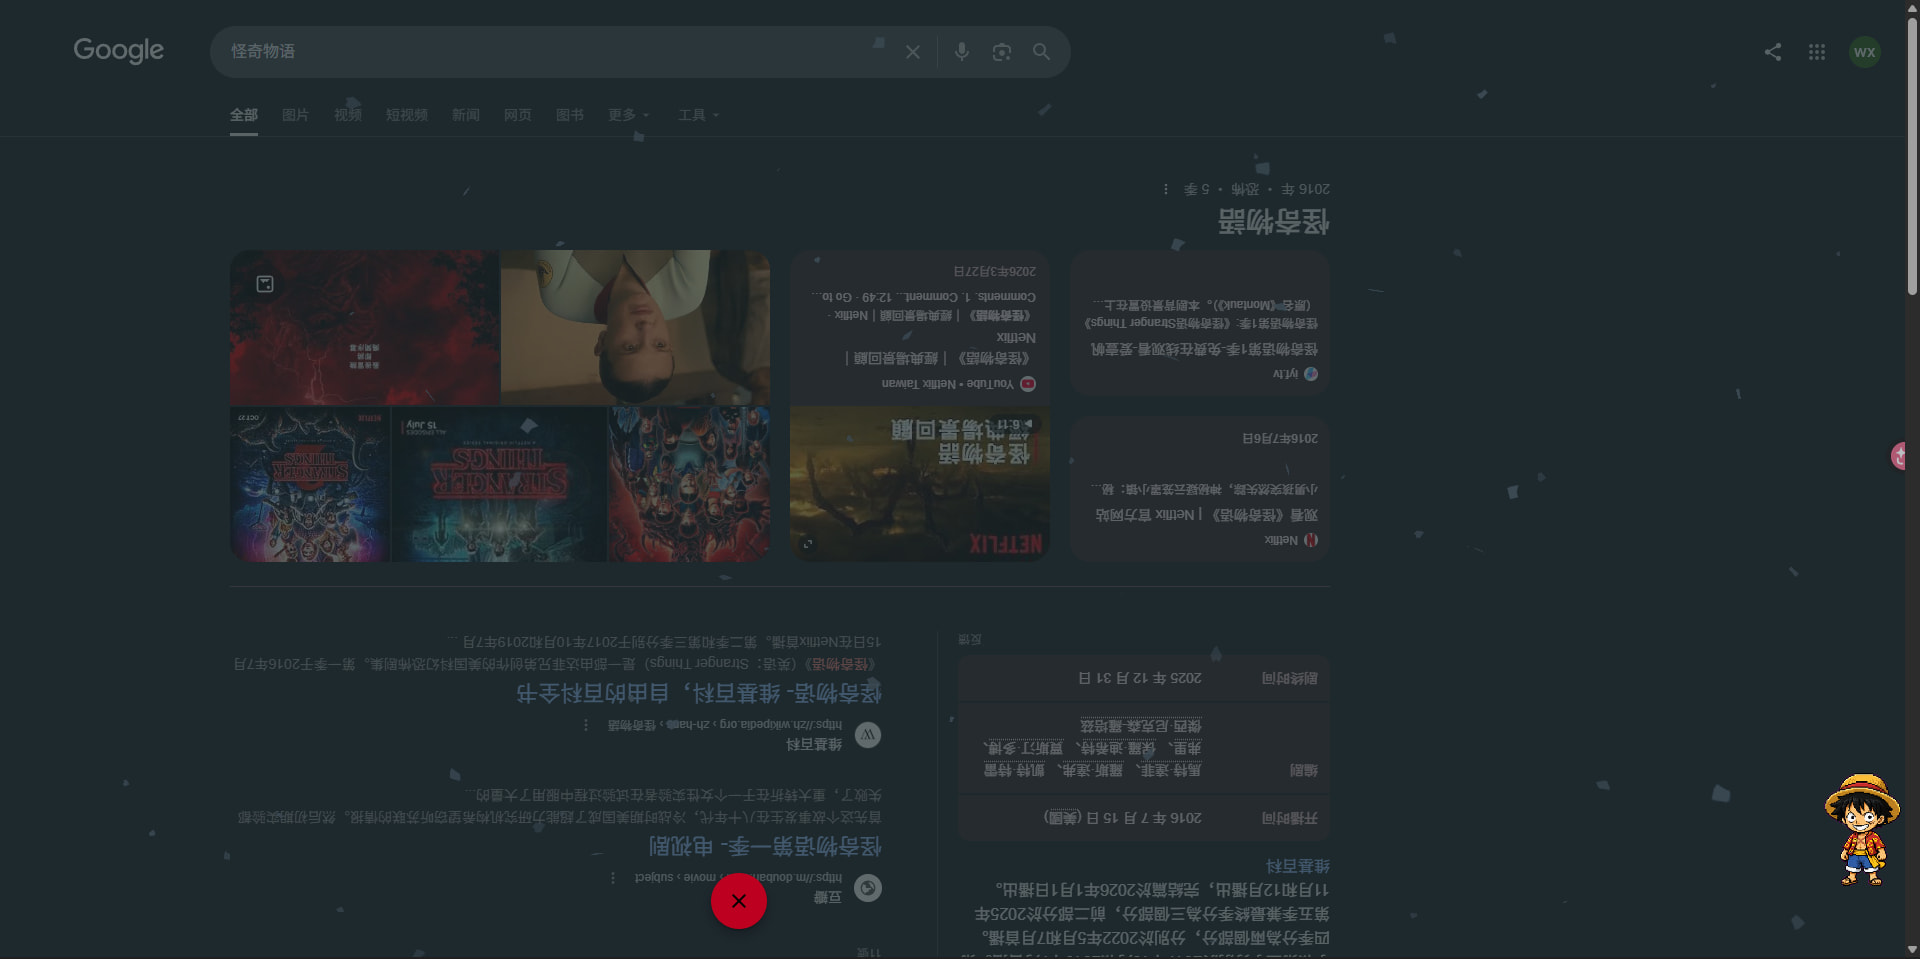The width and height of the screenshot is (1920, 959).
Task: Open the Netflix 官方网站 card link
Action: click(x=1206, y=515)
